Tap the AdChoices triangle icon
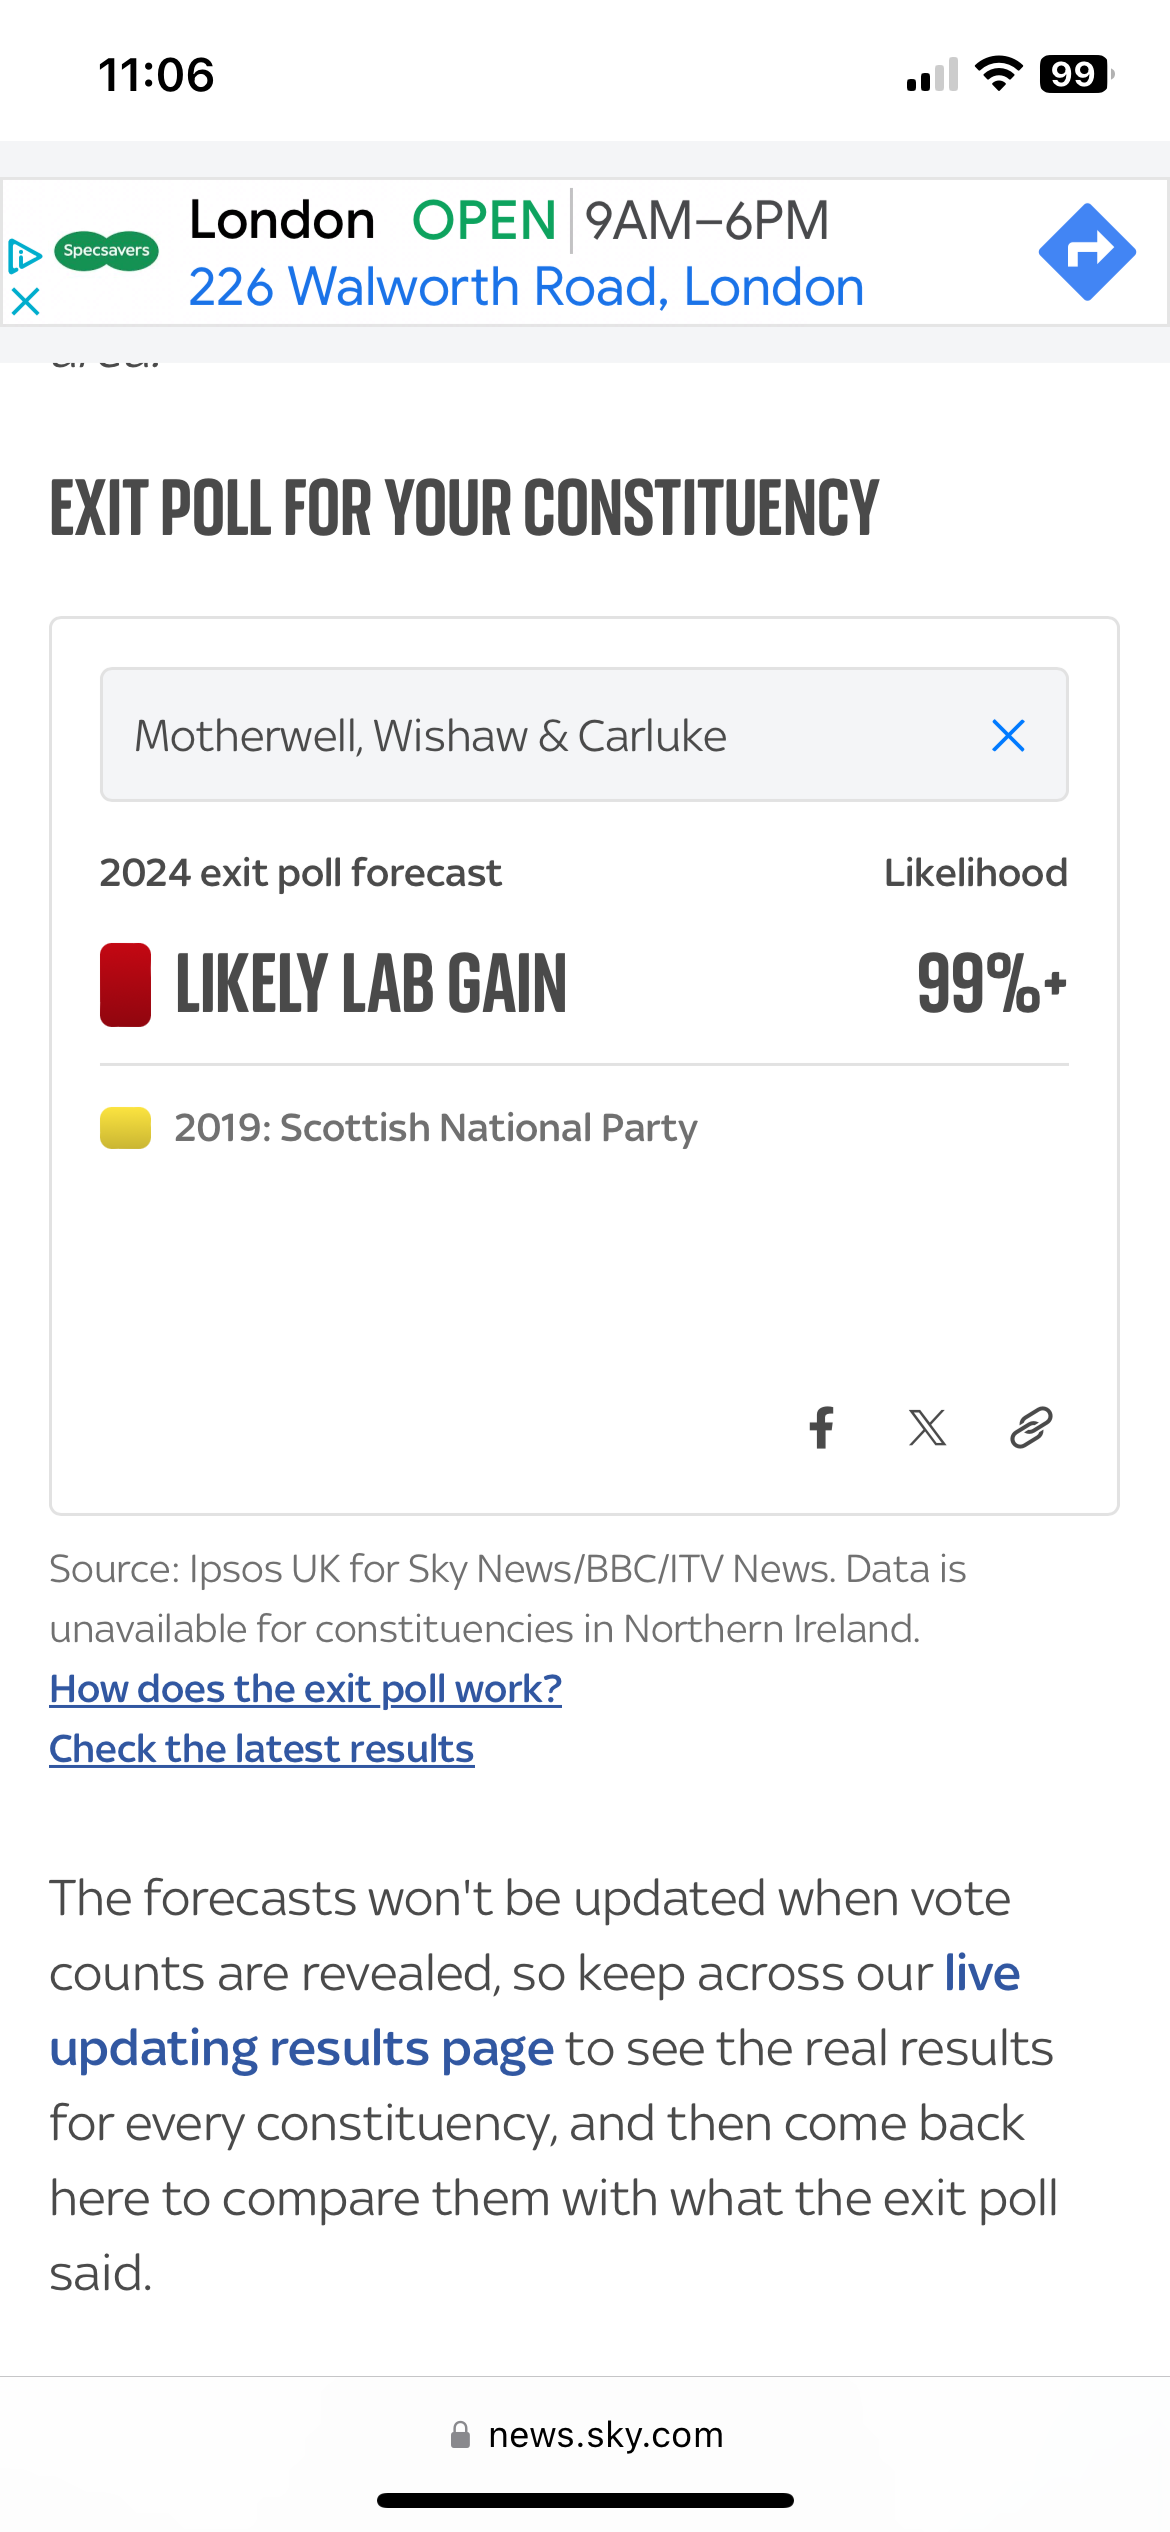This screenshot has height=2532, width=1170. (x=24, y=256)
